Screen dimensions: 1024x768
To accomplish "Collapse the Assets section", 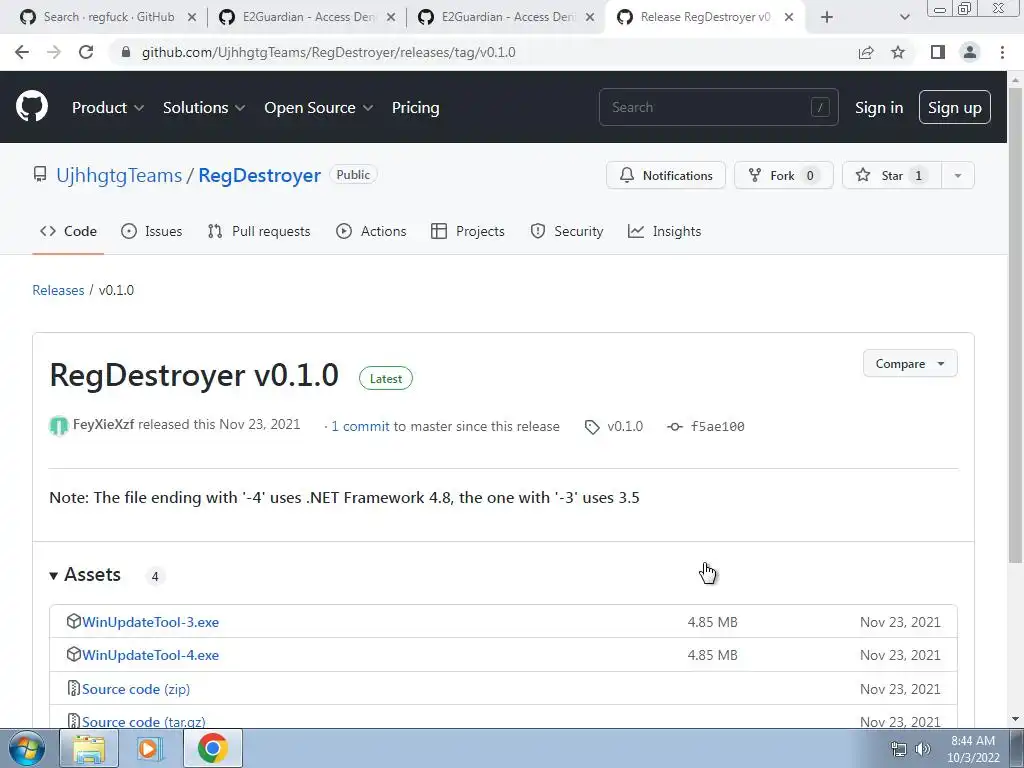I will (85, 575).
